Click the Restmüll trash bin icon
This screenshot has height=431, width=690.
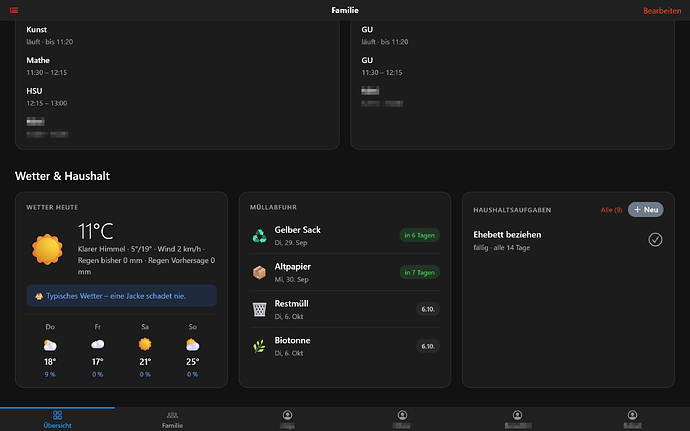[x=260, y=309]
